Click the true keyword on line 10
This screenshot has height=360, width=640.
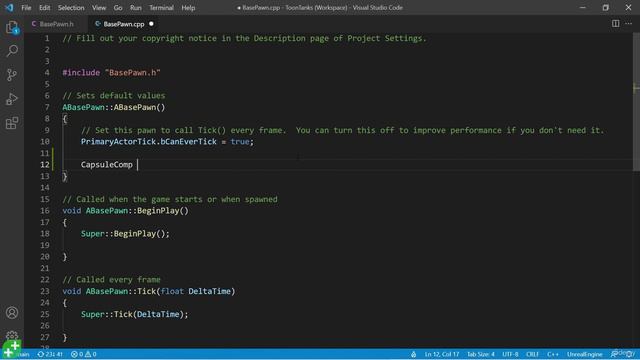click(240, 142)
